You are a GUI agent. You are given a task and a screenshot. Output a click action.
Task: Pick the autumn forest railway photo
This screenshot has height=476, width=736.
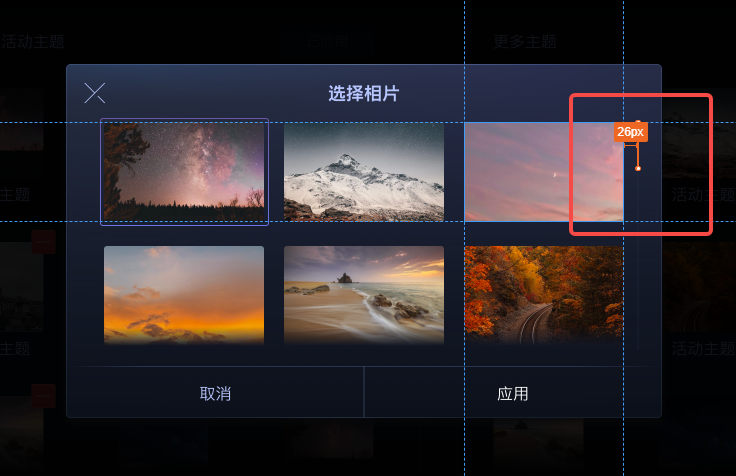544,295
